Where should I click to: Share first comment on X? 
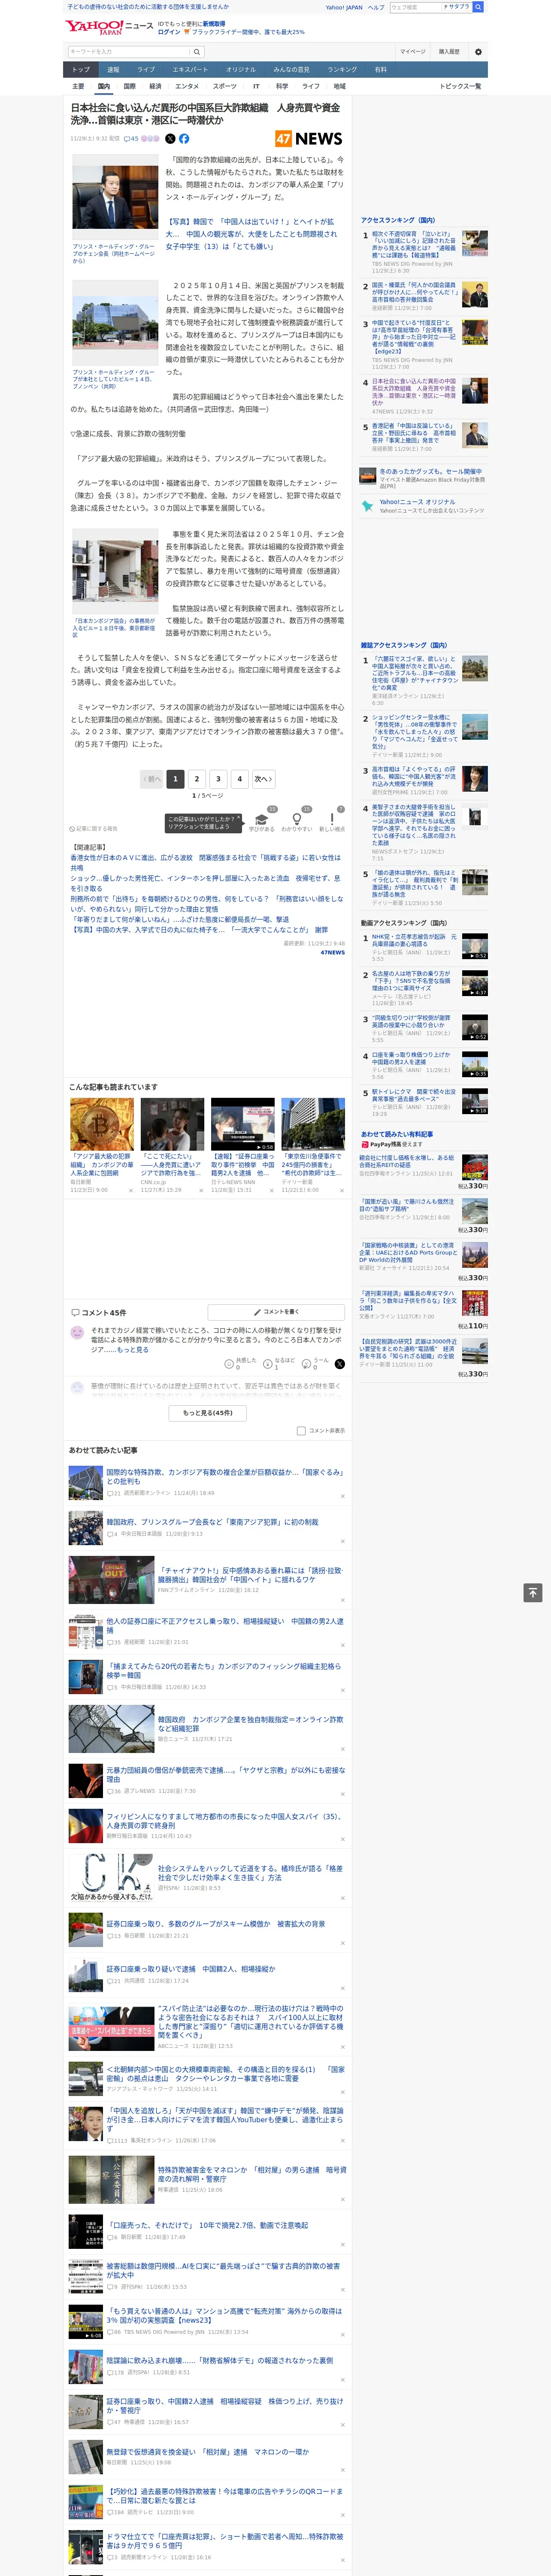[x=340, y=1364]
